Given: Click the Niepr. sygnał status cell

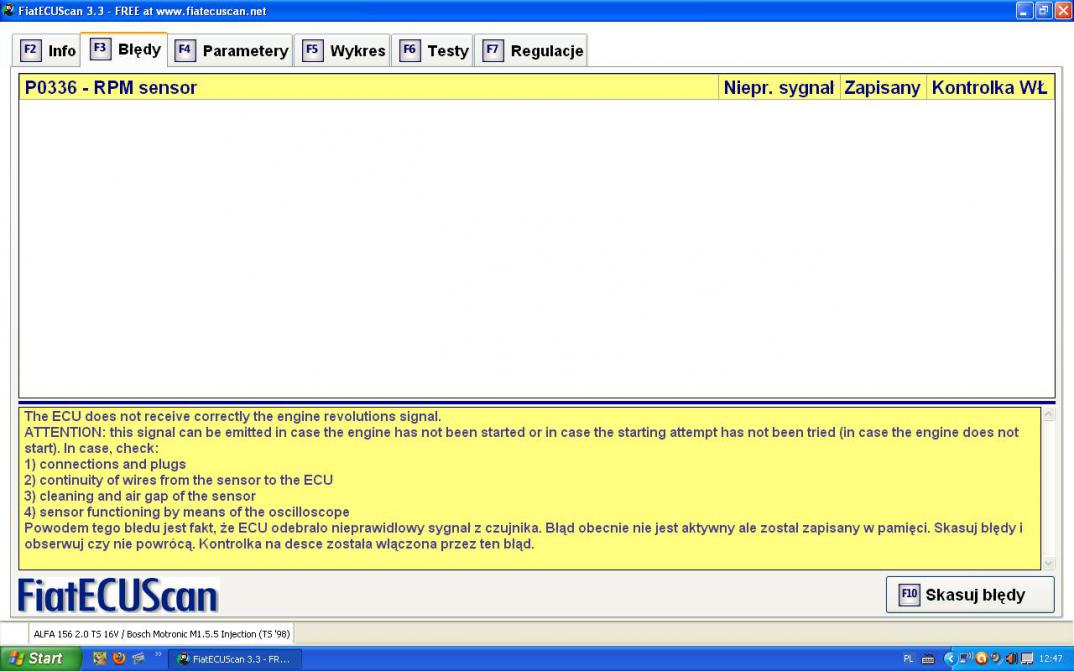Looking at the screenshot, I should pyautogui.click(x=779, y=88).
